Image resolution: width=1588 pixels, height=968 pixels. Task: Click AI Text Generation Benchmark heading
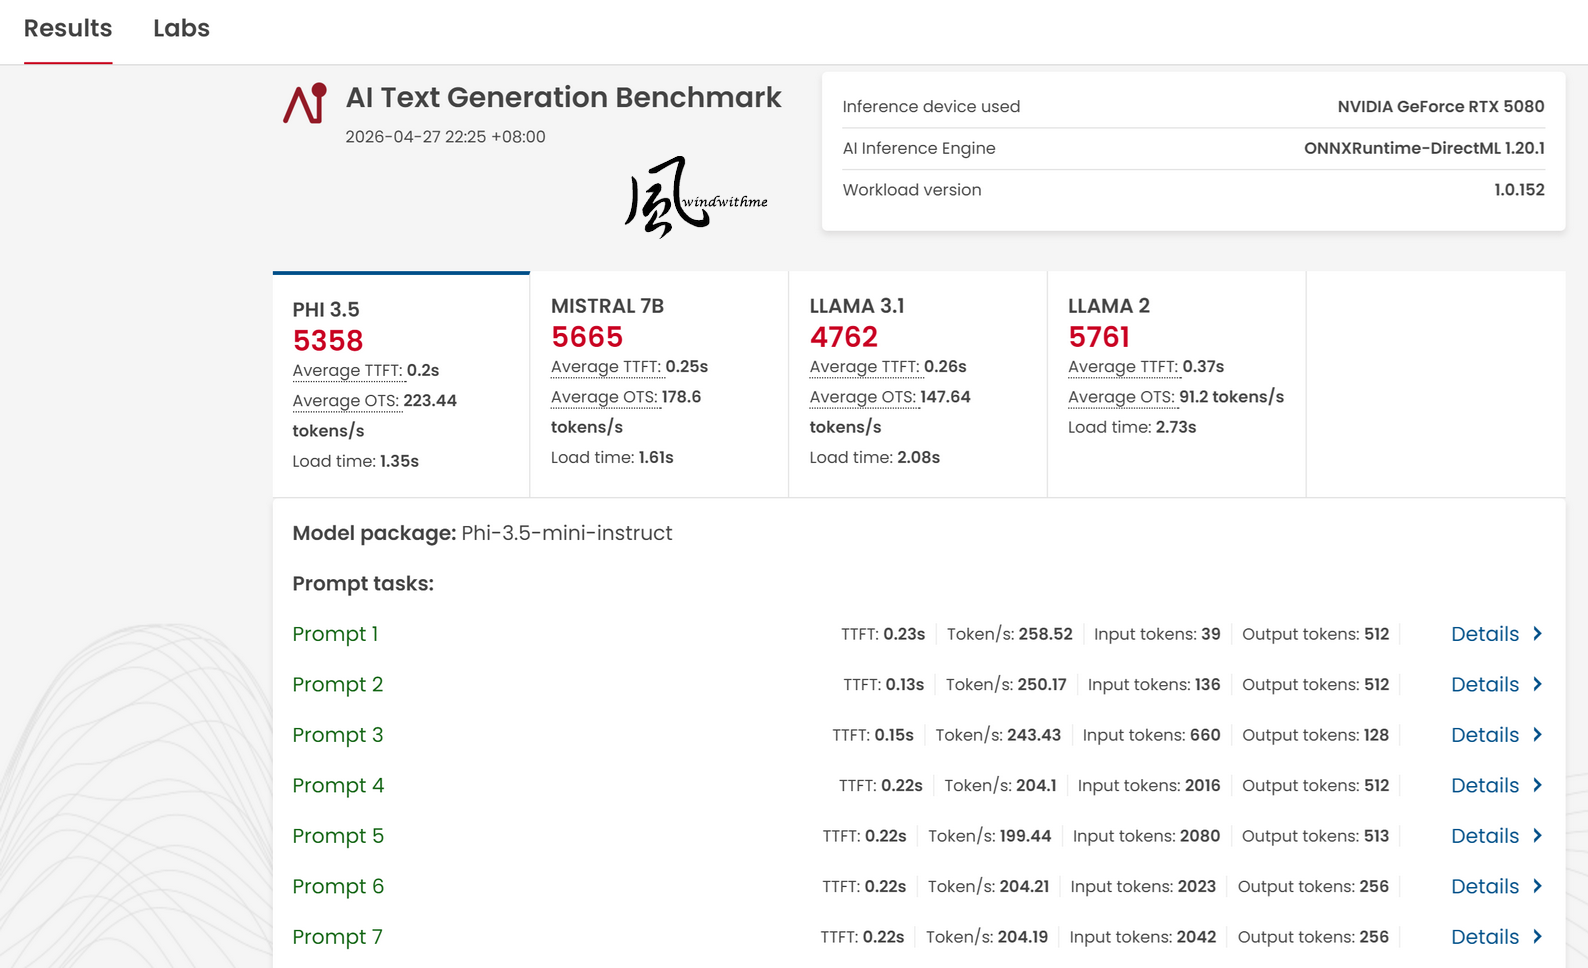tap(563, 97)
